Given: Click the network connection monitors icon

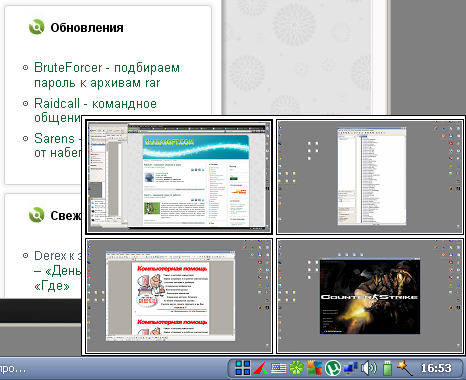Looking at the screenshot, I should click(x=351, y=368).
